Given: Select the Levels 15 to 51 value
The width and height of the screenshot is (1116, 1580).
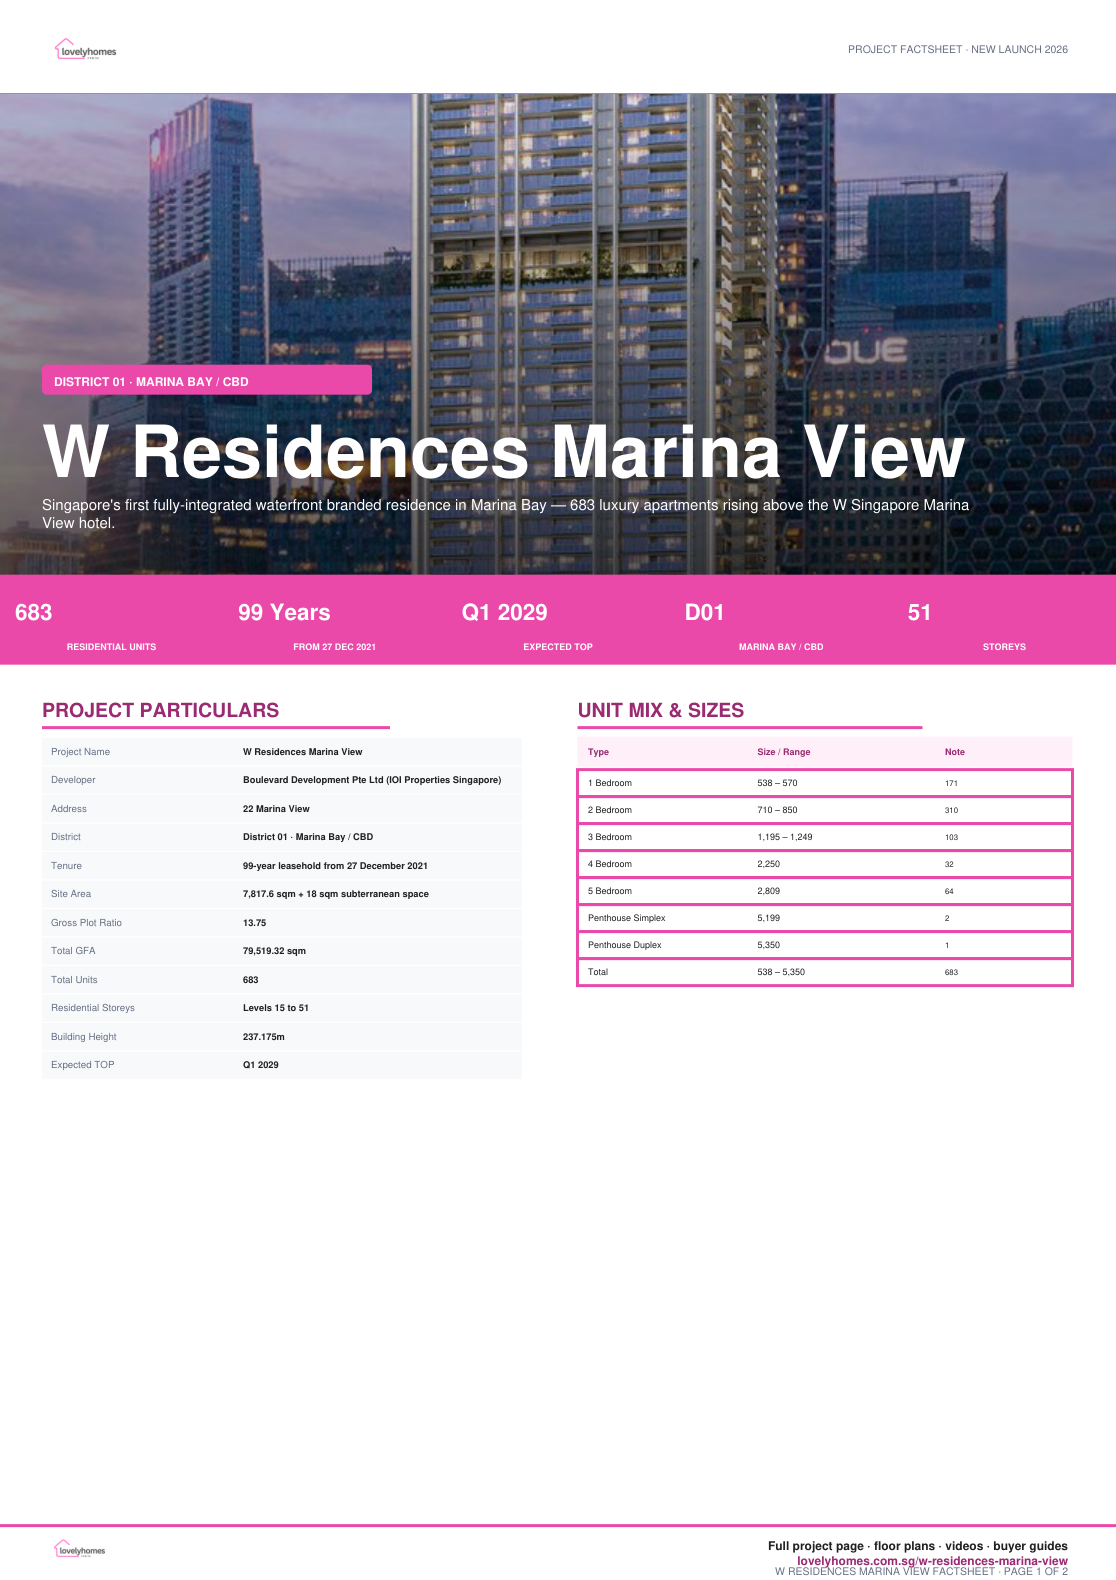Looking at the screenshot, I should click(x=276, y=1008).
